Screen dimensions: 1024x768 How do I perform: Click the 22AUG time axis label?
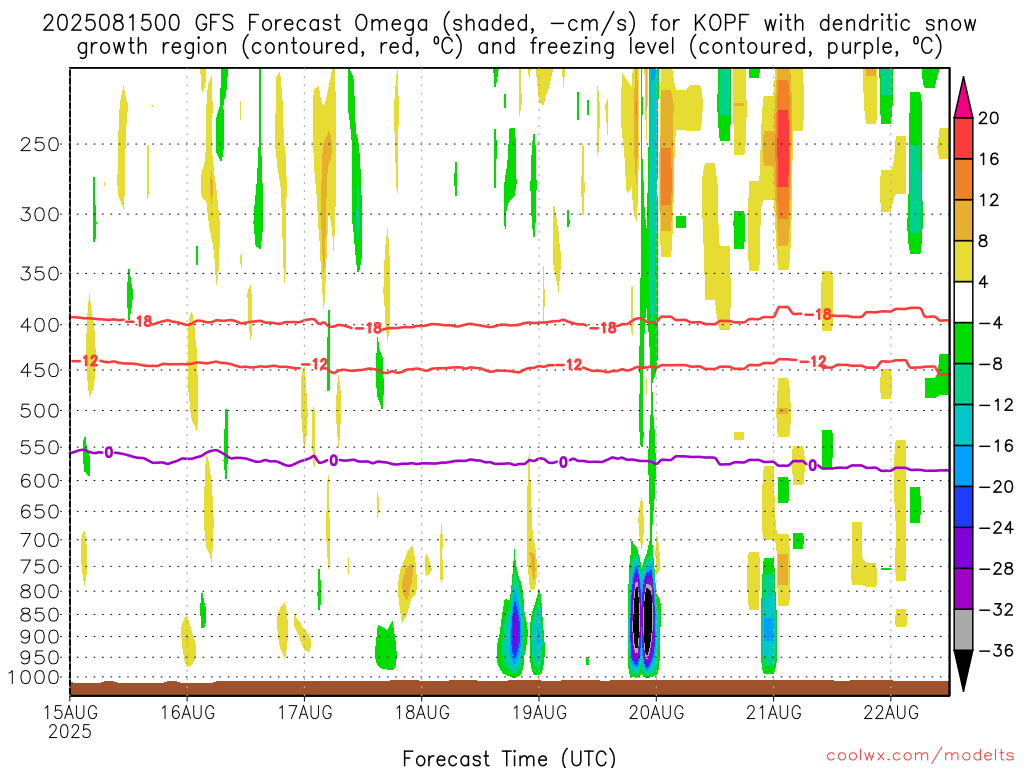(x=891, y=712)
